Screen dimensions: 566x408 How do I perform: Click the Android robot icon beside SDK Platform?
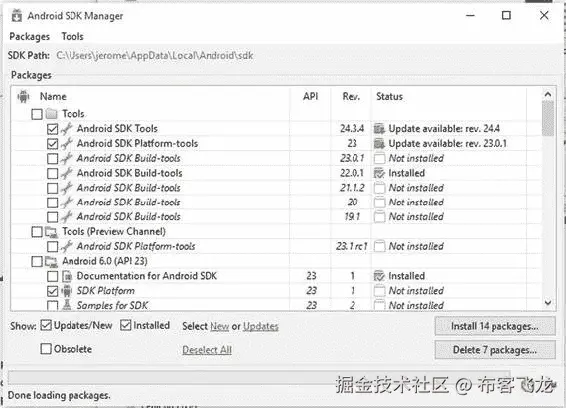click(x=66, y=291)
